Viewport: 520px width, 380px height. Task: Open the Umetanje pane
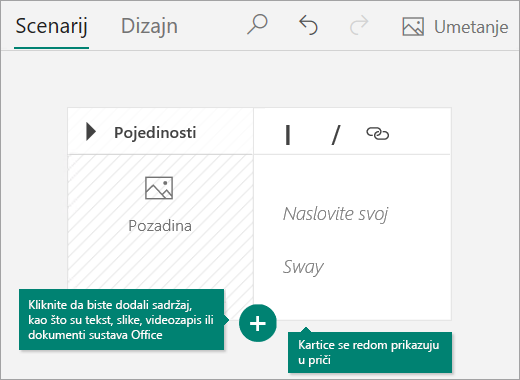[x=455, y=27]
